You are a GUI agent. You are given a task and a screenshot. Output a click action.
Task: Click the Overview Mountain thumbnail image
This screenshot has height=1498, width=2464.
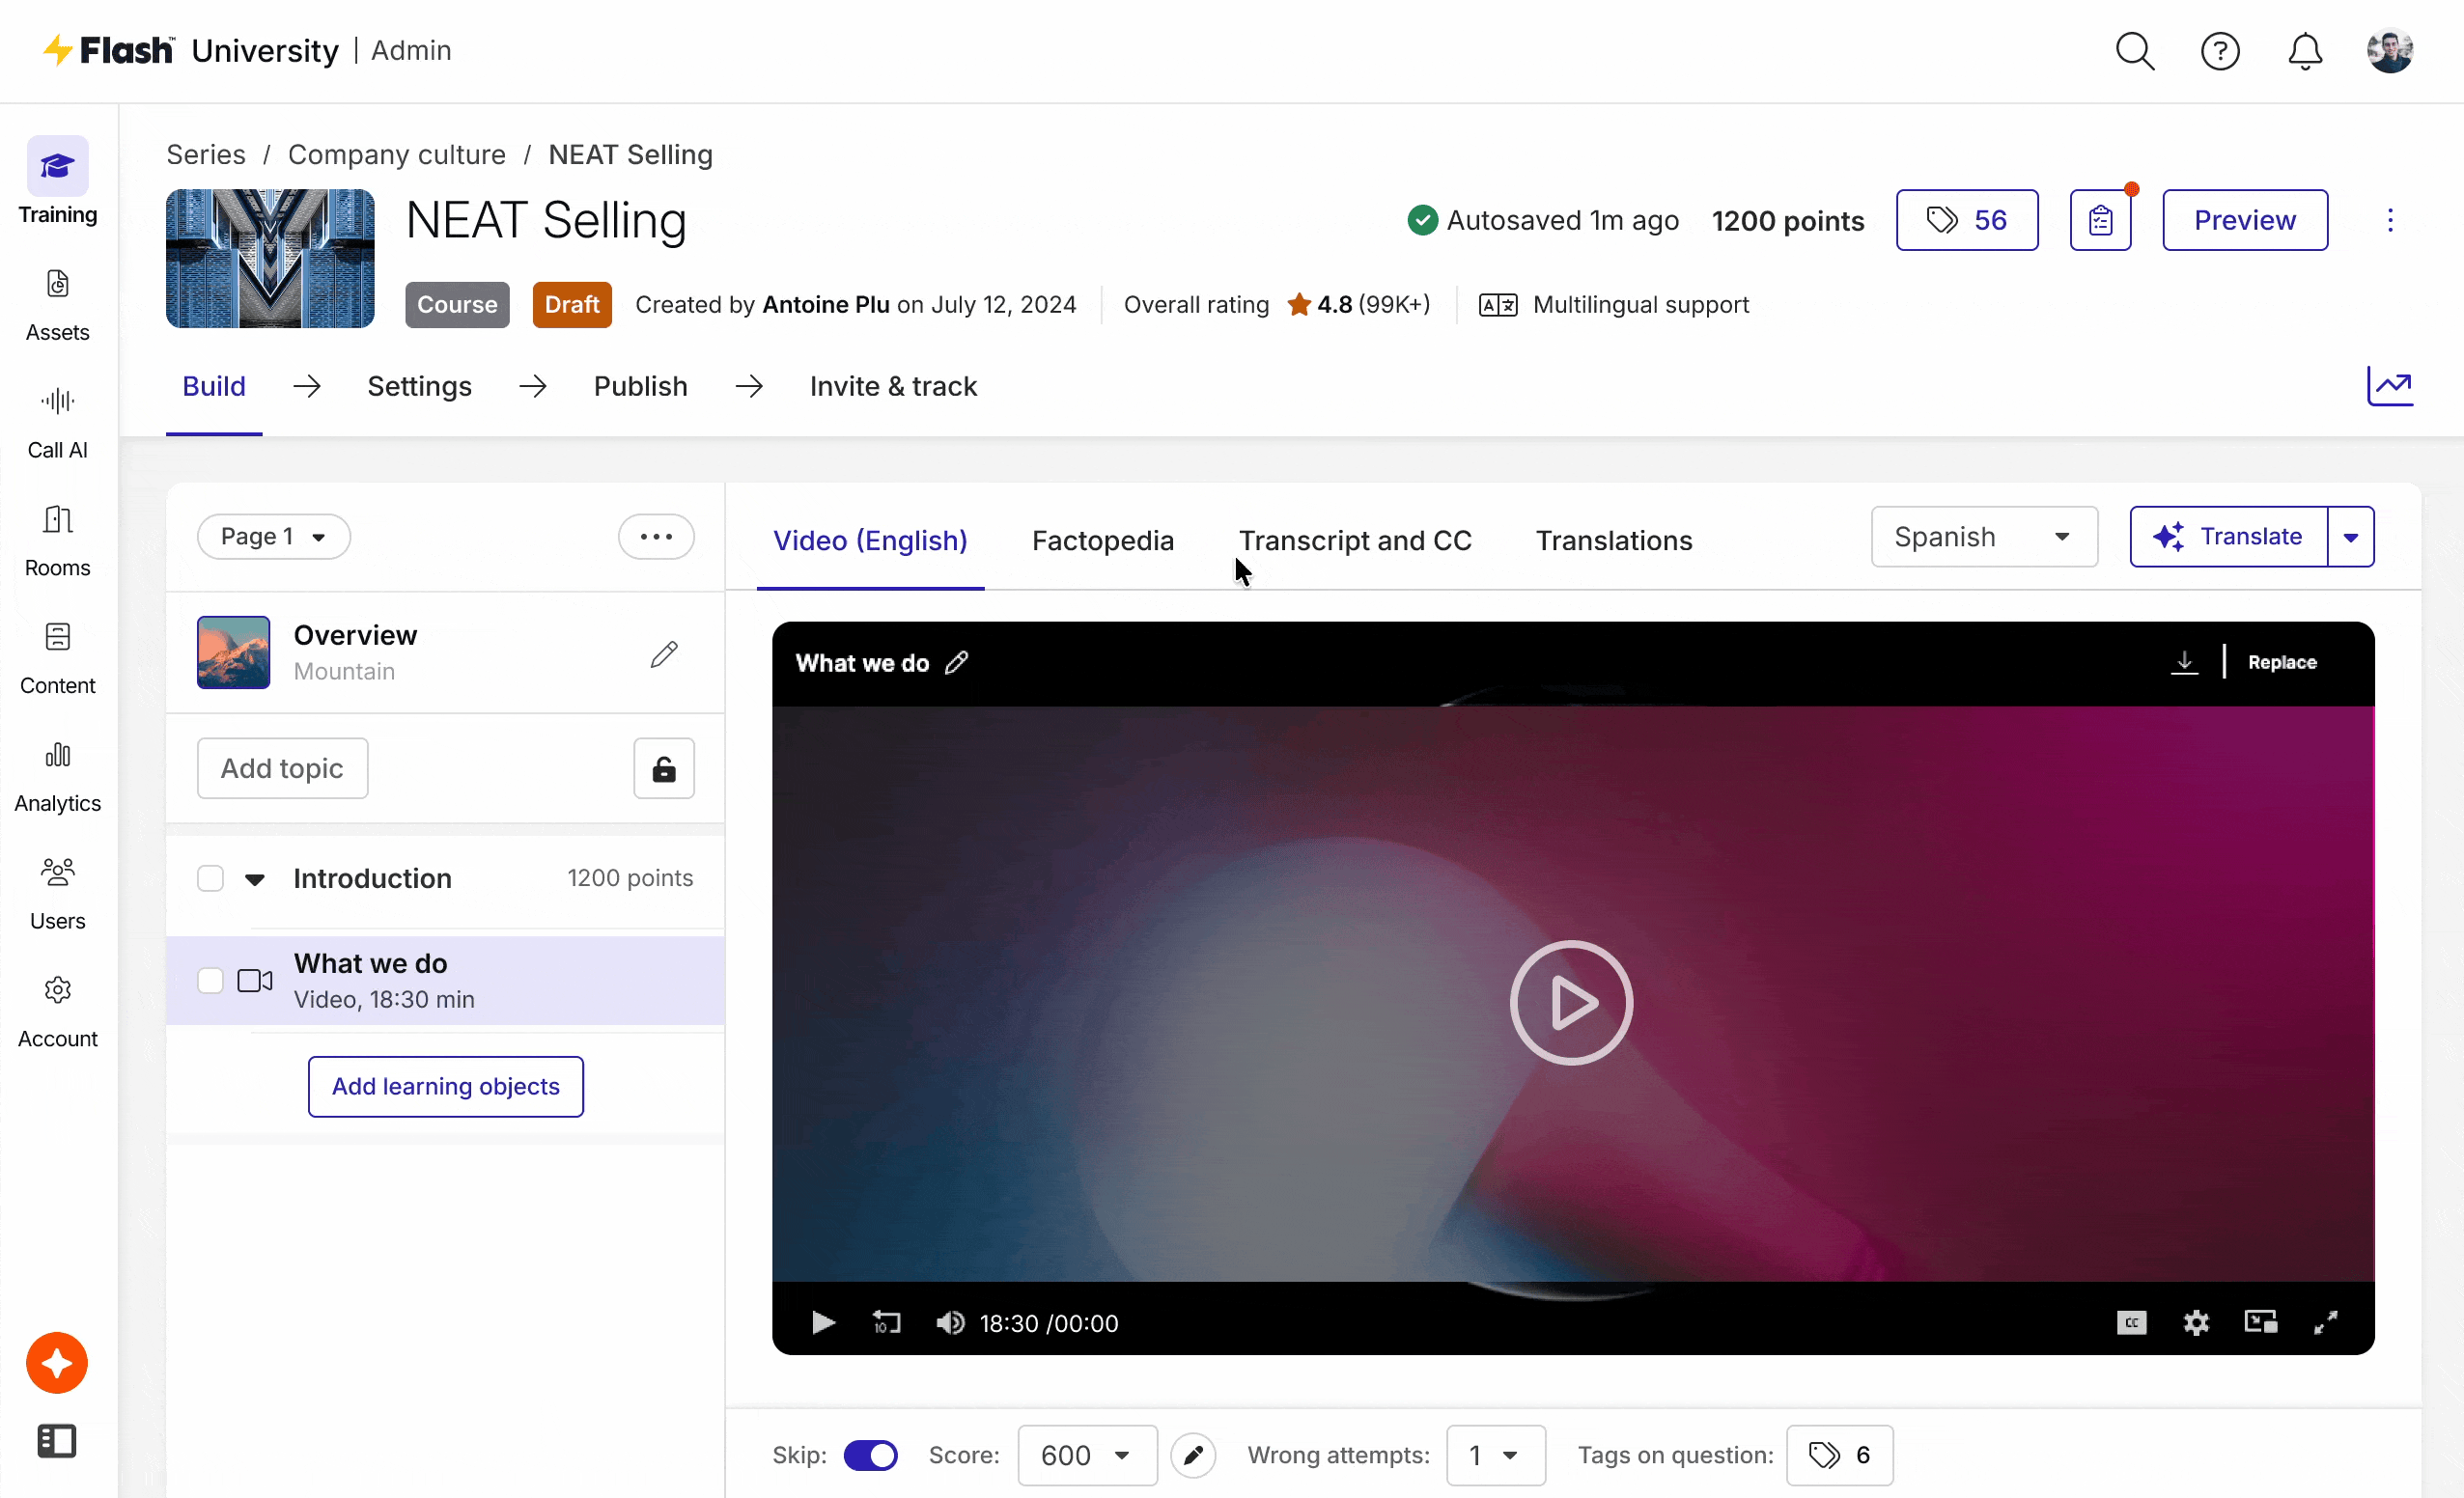233,652
